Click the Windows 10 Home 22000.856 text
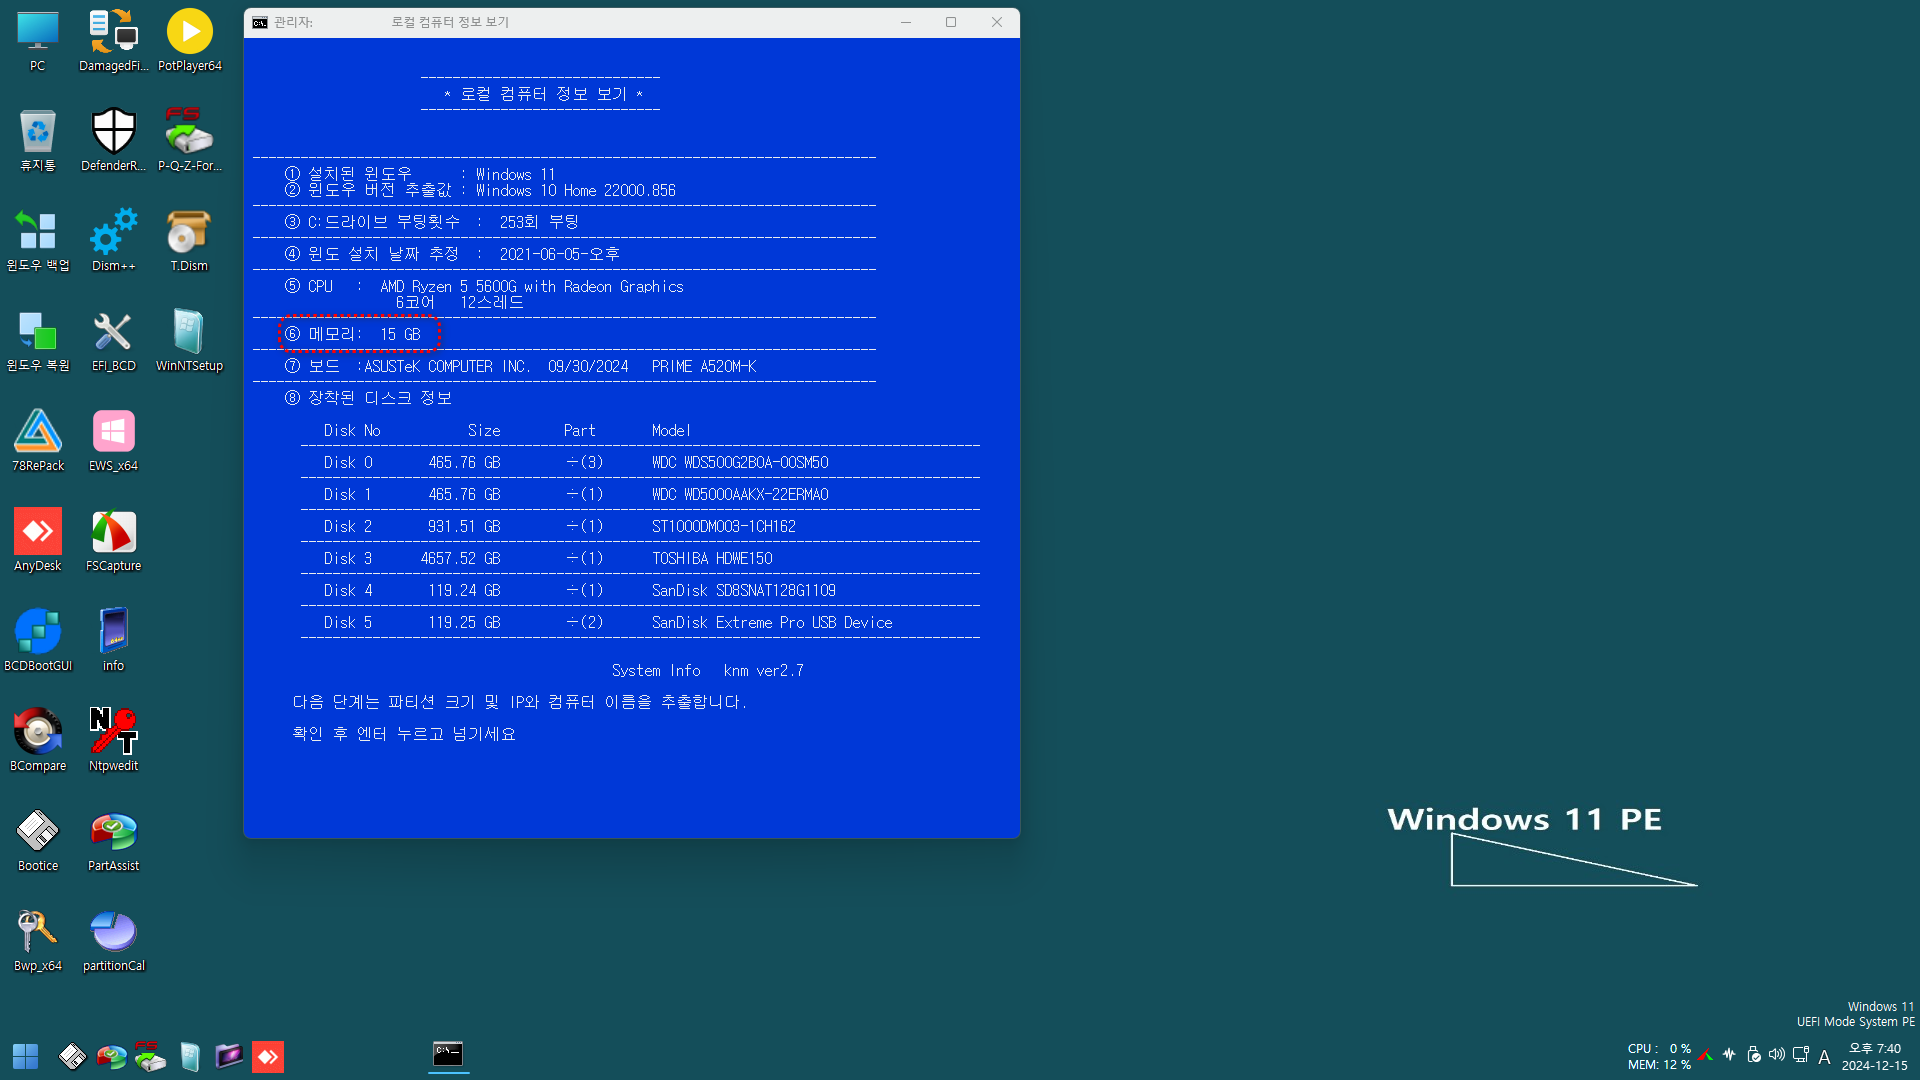 [x=576, y=191]
